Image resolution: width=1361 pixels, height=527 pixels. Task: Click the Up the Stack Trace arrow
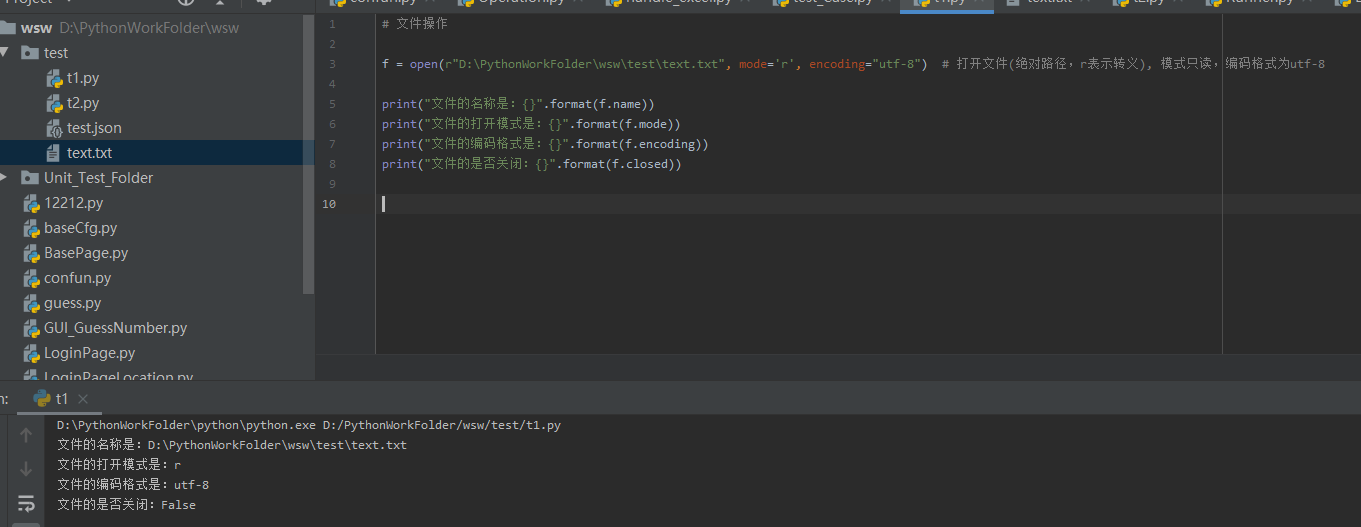[x=26, y=435]
